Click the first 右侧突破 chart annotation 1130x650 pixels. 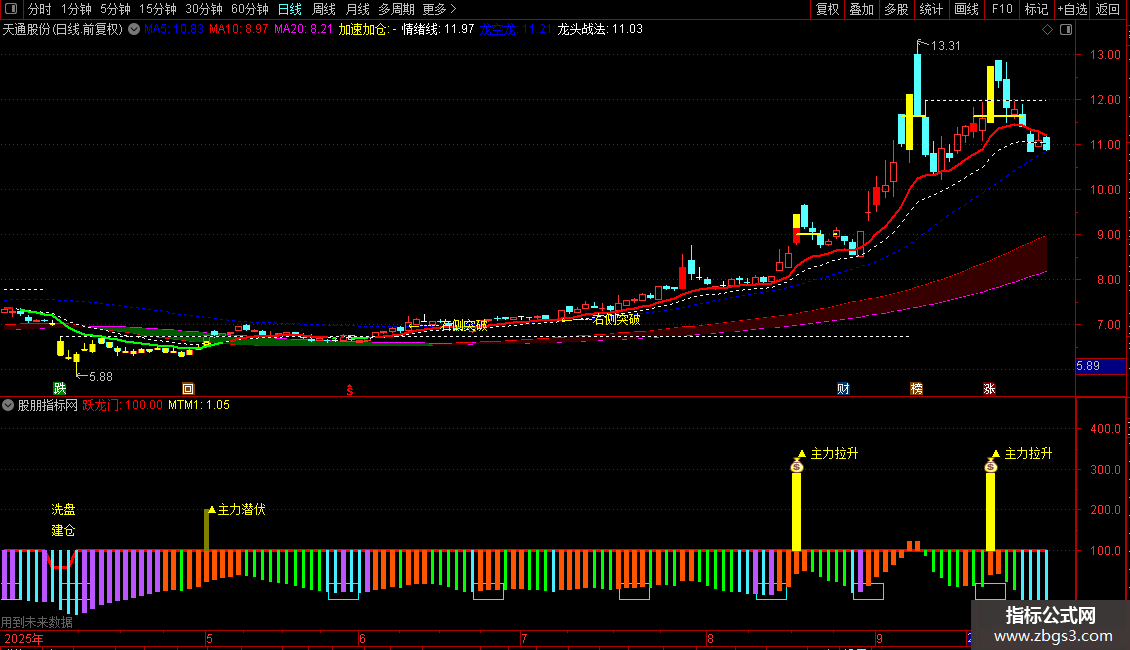pos(463,326)
